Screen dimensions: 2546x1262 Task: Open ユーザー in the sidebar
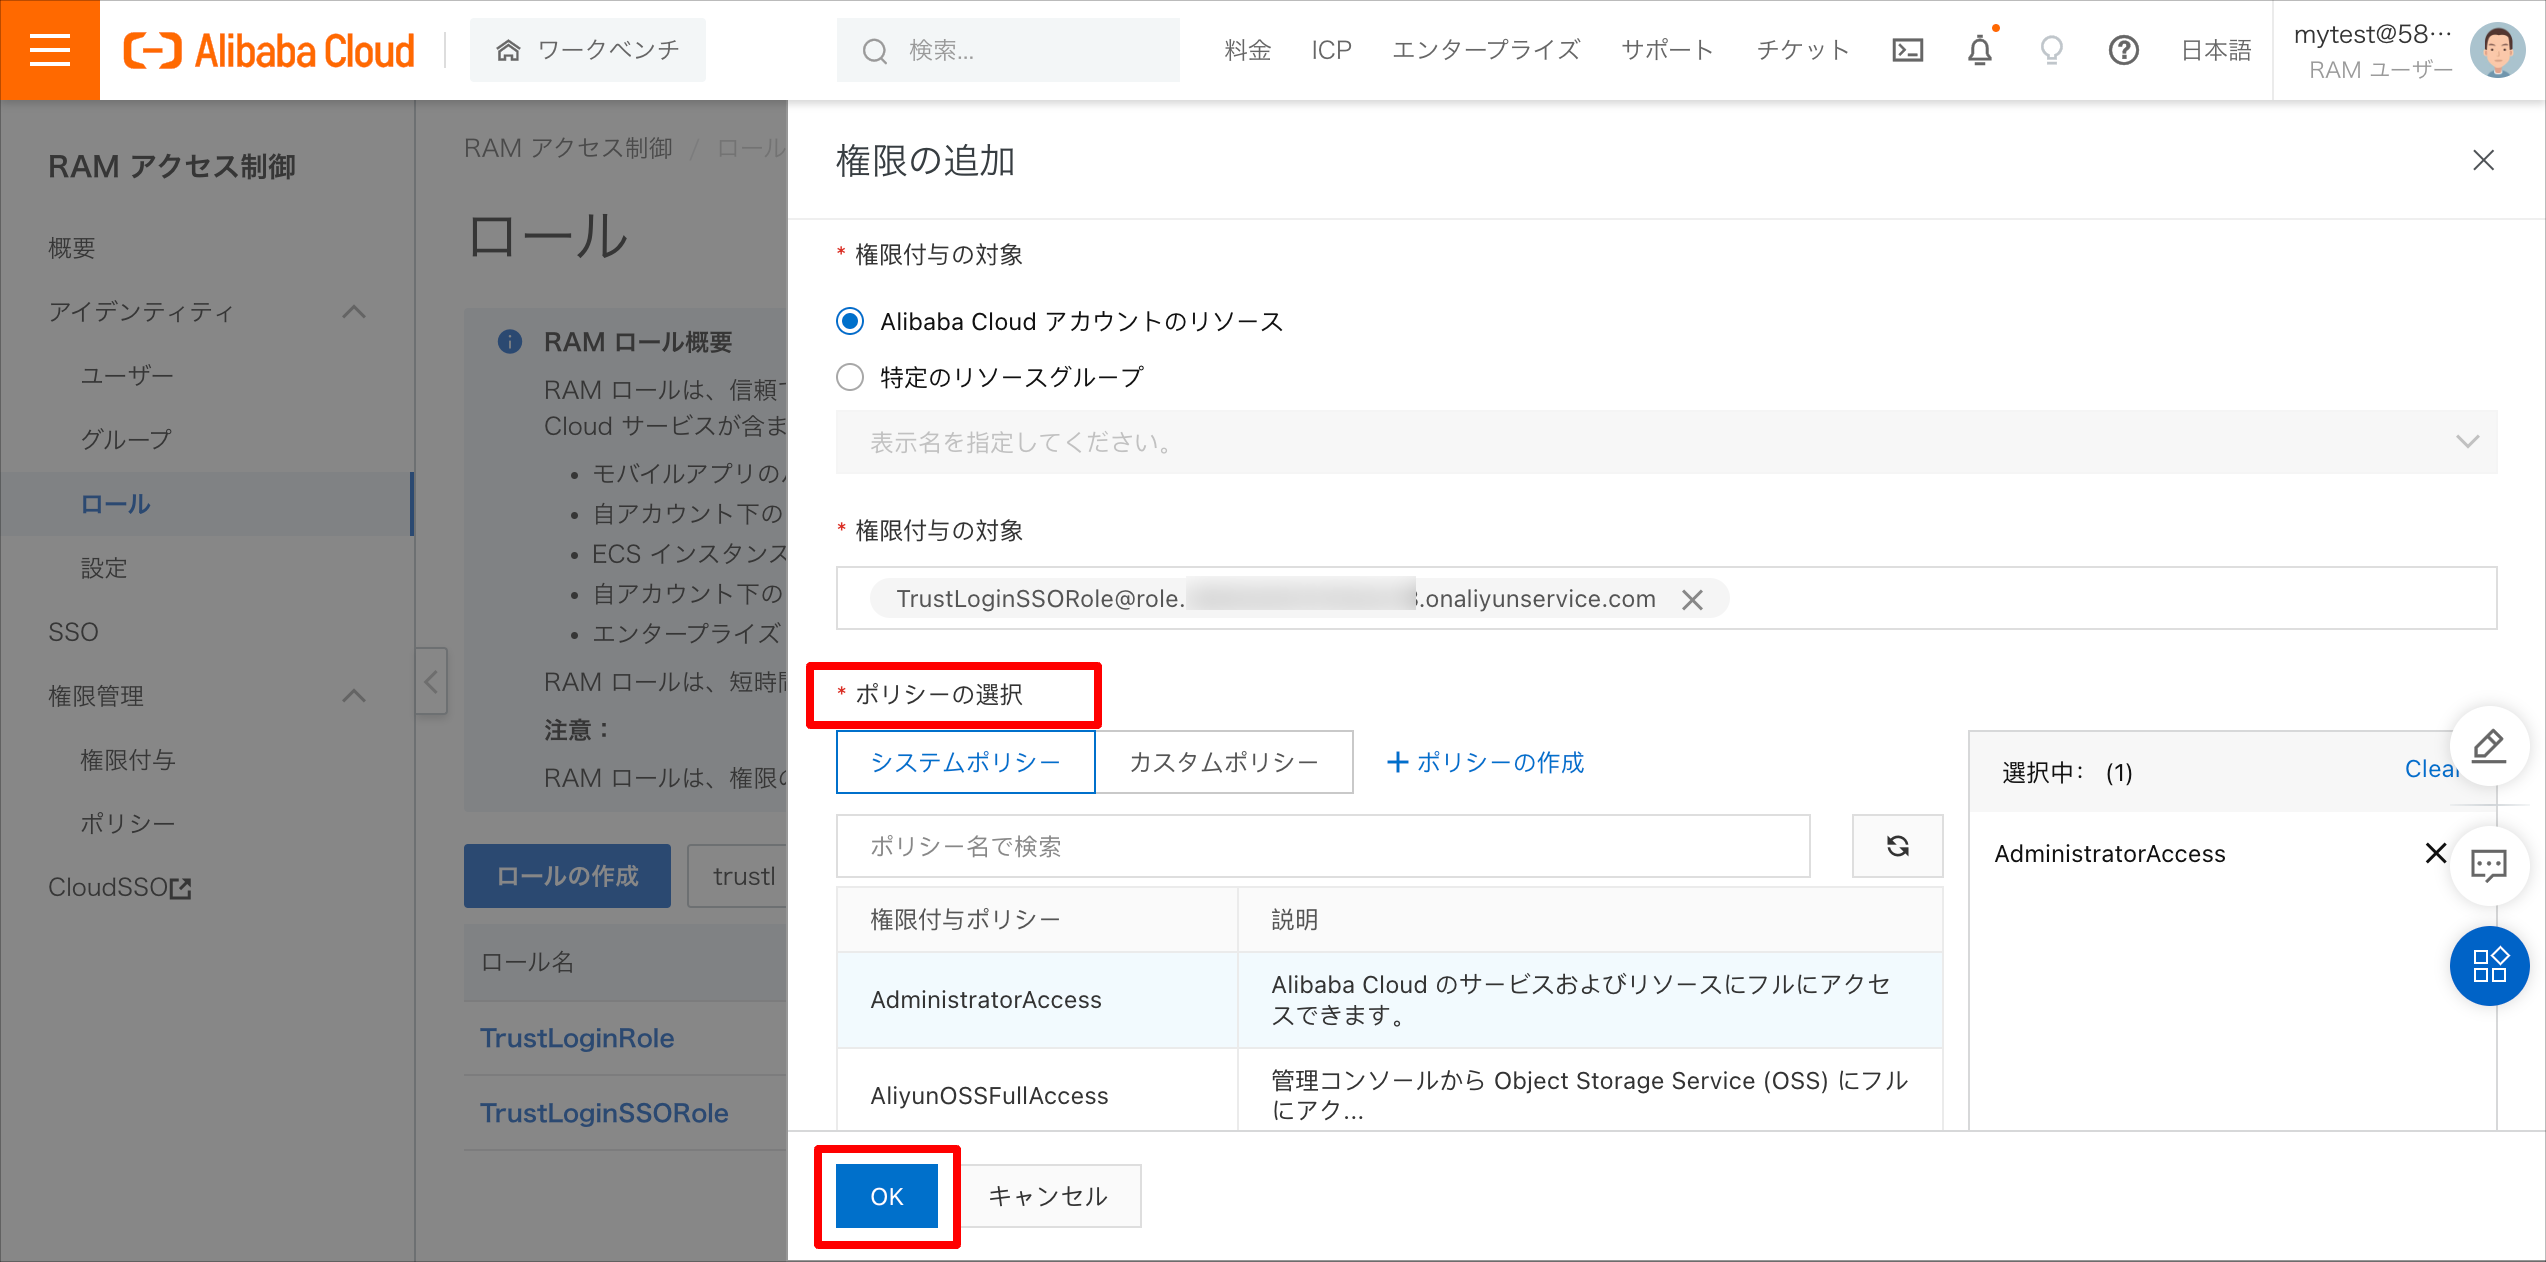click(x=127, y=376)
